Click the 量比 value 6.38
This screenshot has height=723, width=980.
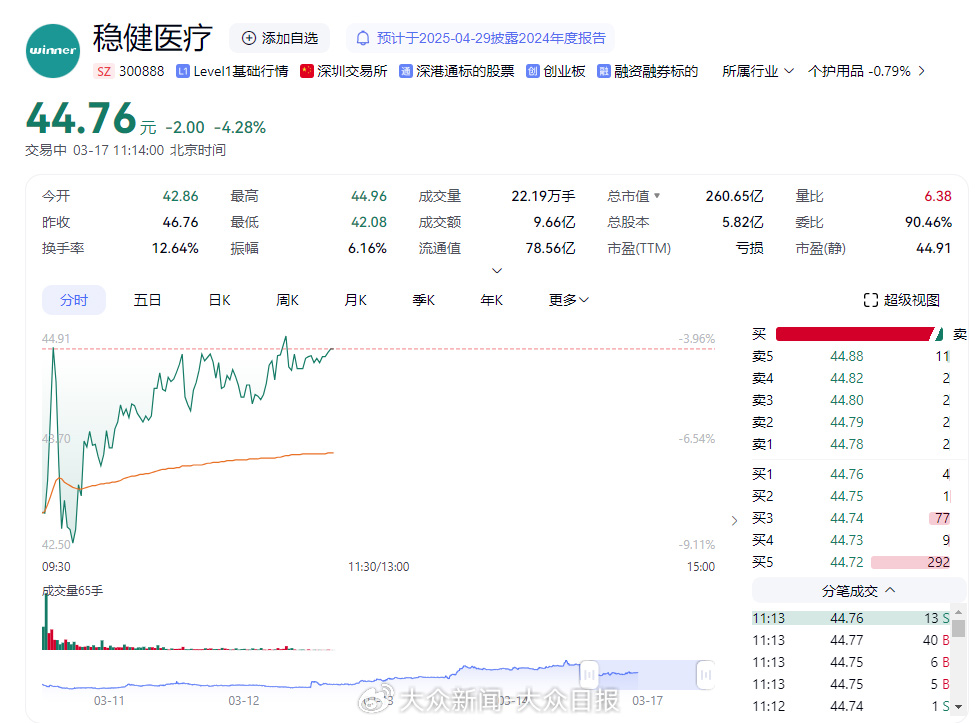938,196
